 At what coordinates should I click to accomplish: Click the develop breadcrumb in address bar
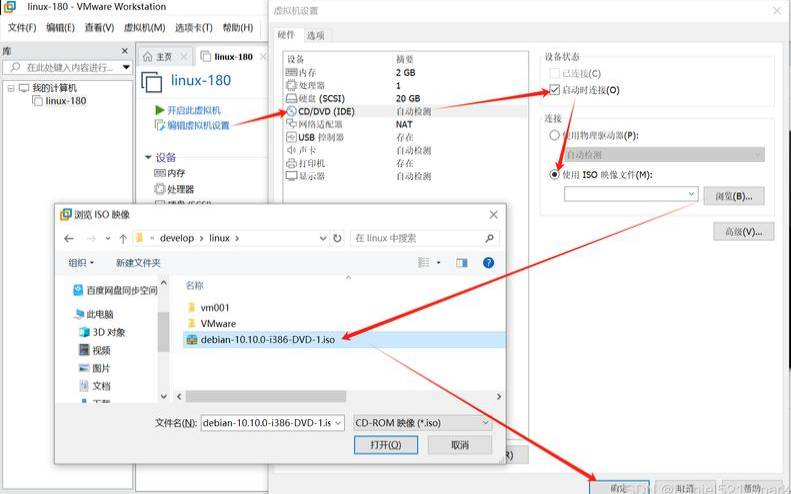click(x=177, y=238)
